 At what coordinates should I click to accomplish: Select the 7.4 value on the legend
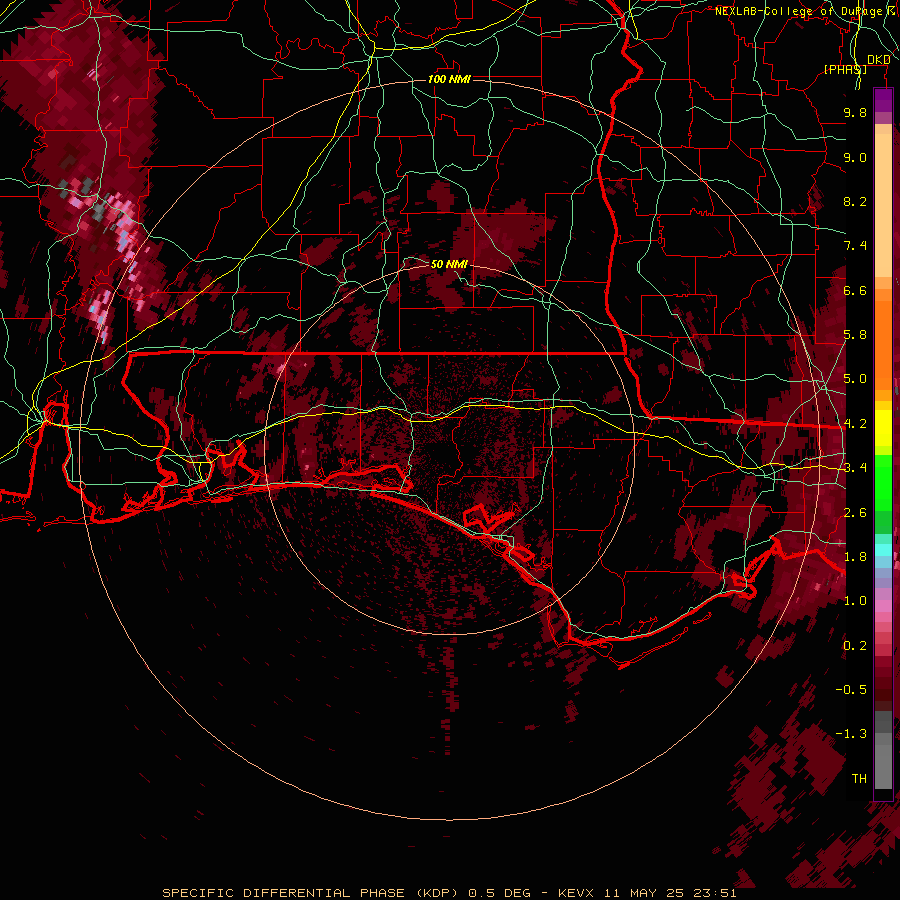coord(855,246)
